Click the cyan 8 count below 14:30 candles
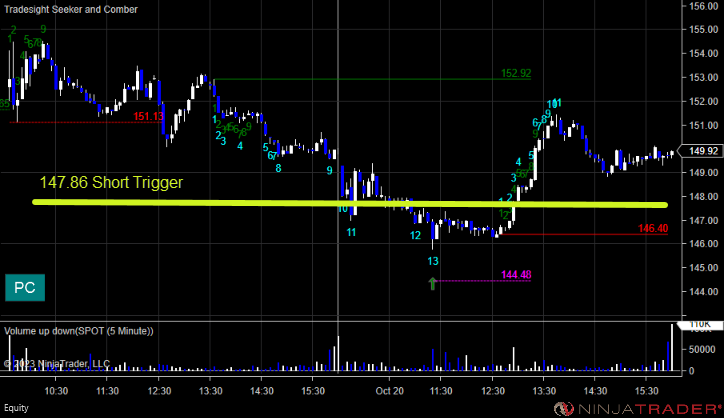This screenshot has height=418, width=724. (278, 169)
